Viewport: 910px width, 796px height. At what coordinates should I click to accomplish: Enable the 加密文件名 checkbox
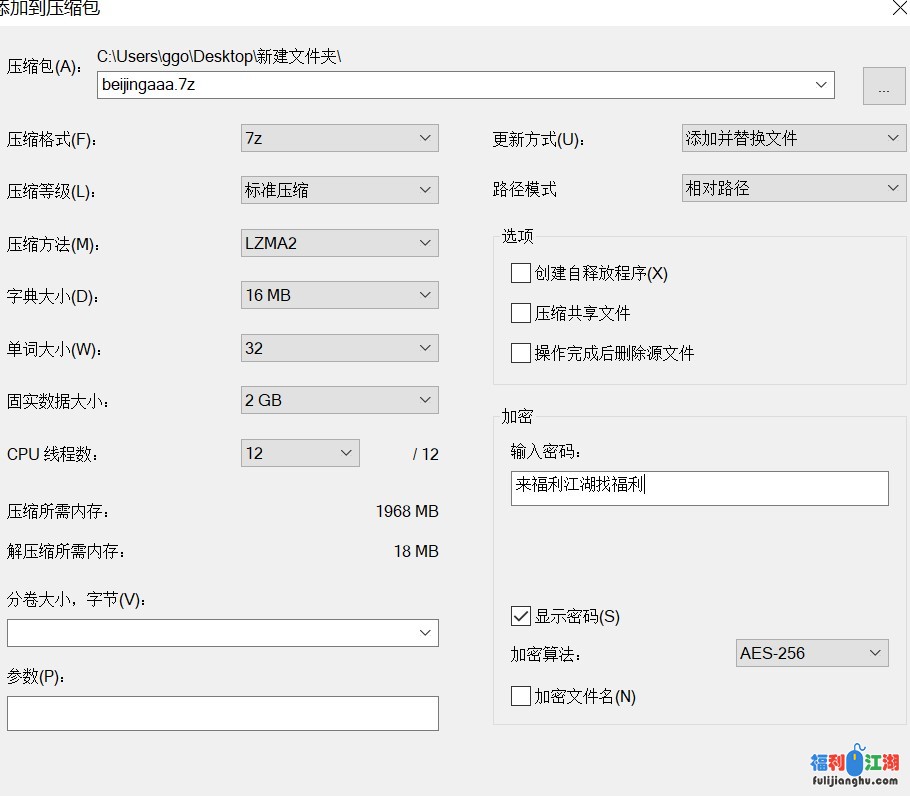click(521, 696)
